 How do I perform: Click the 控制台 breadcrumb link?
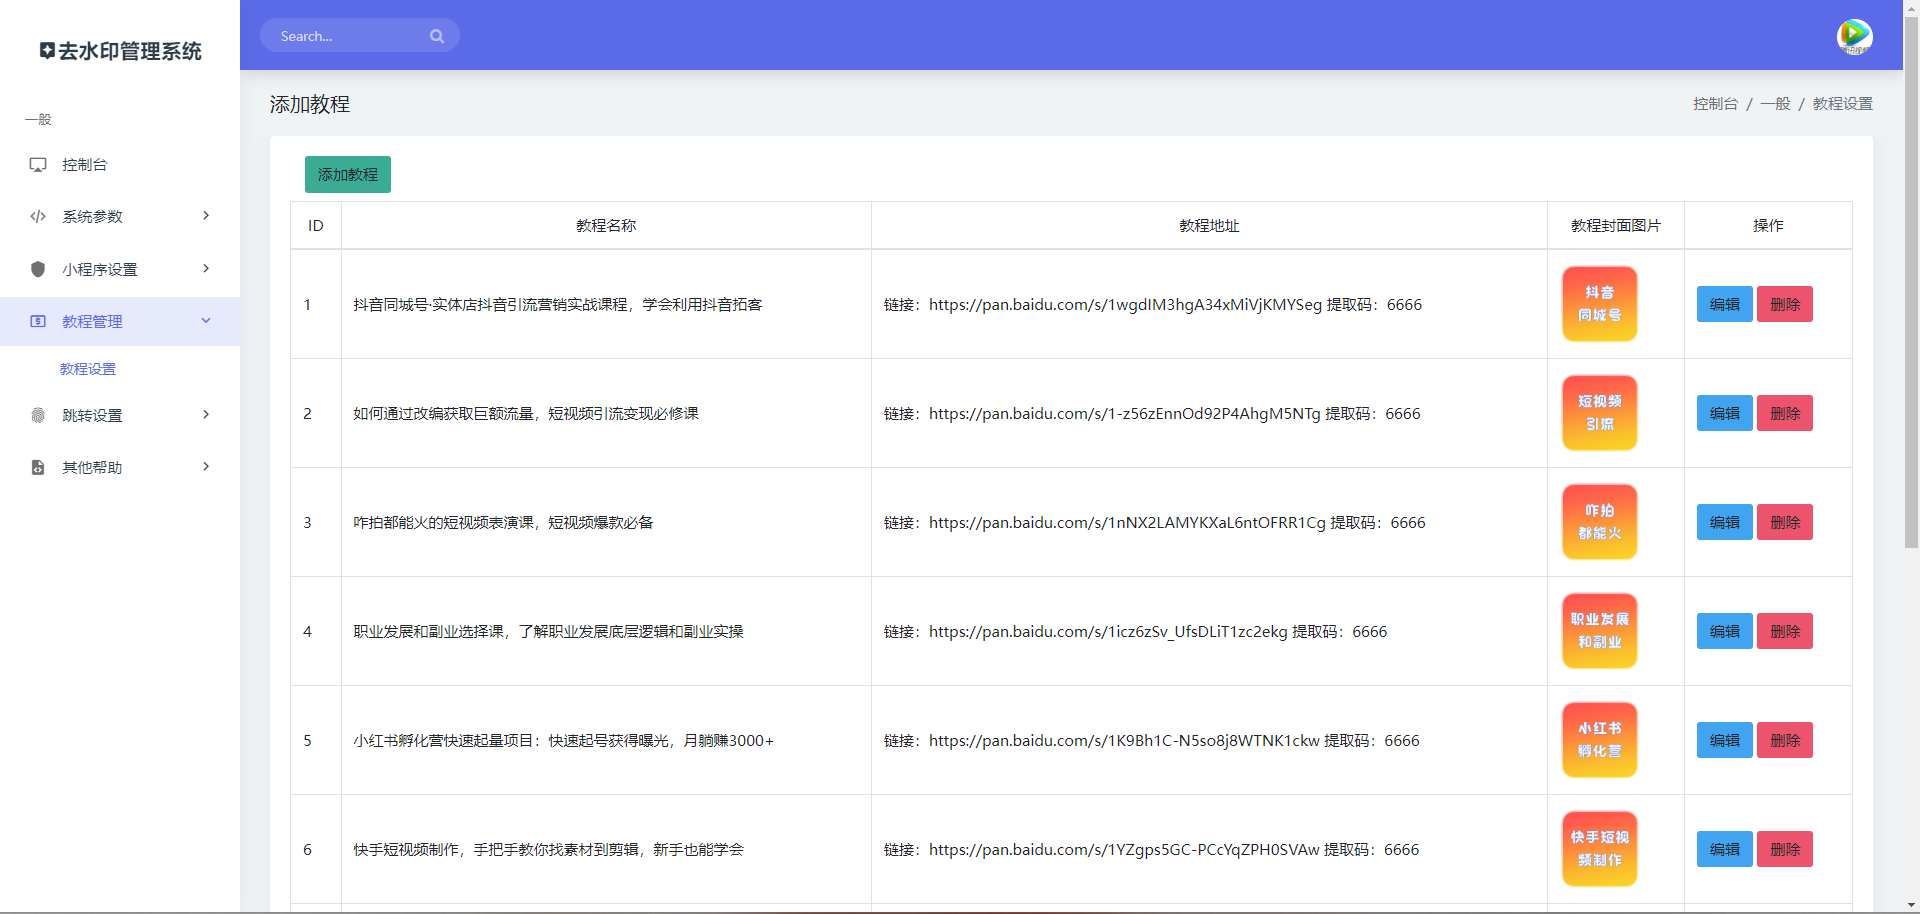(1715, 104)
